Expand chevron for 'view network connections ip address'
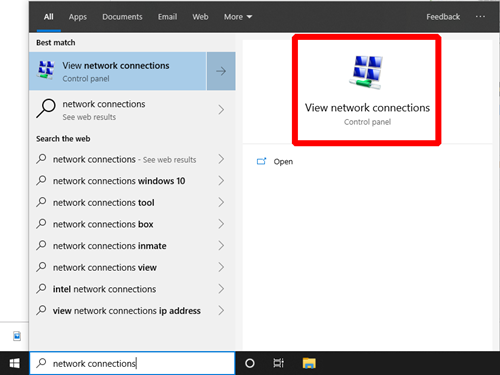The height and width of the screenshot is (375, 500). point(221,311)
